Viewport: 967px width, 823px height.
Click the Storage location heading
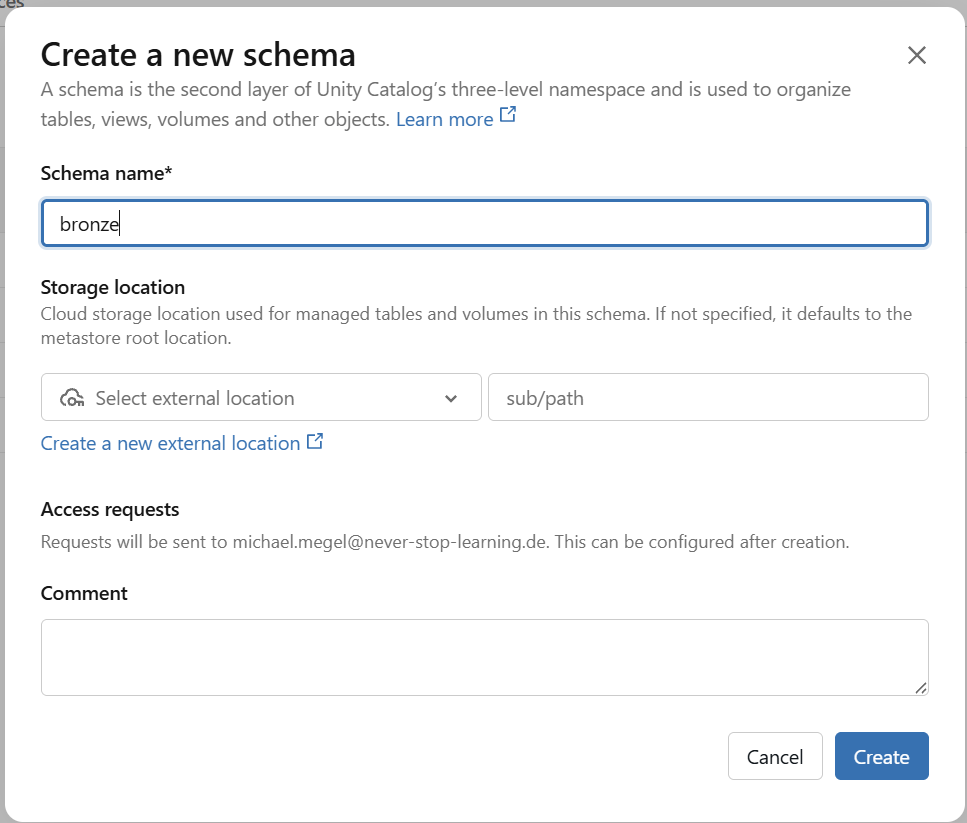[113, 287]
